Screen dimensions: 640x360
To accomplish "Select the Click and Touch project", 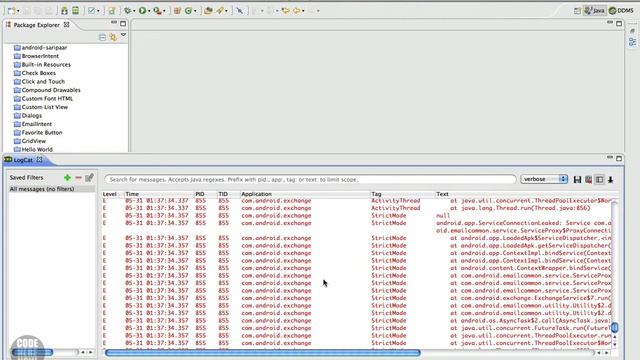I will 39,82.
